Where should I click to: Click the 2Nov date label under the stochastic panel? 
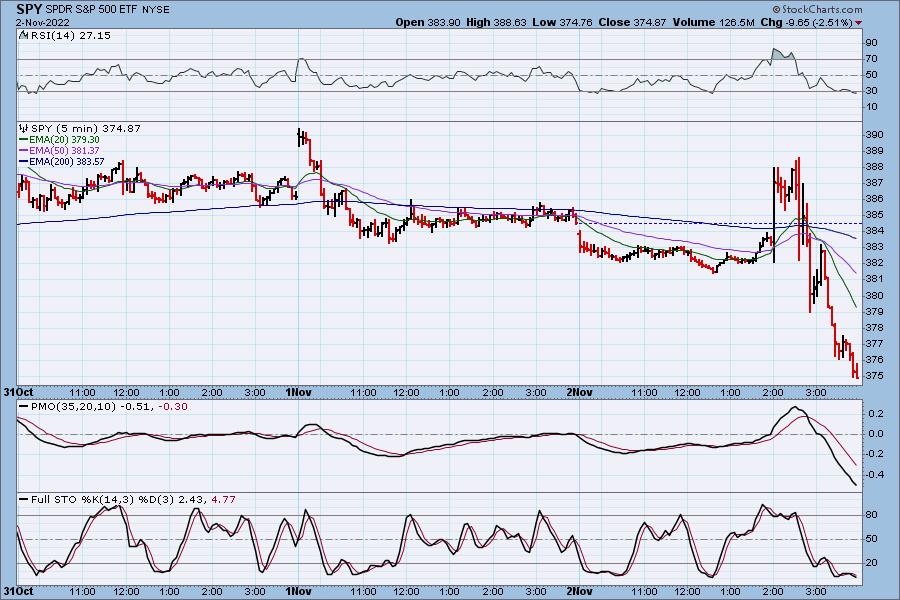(x=579, y=591)
